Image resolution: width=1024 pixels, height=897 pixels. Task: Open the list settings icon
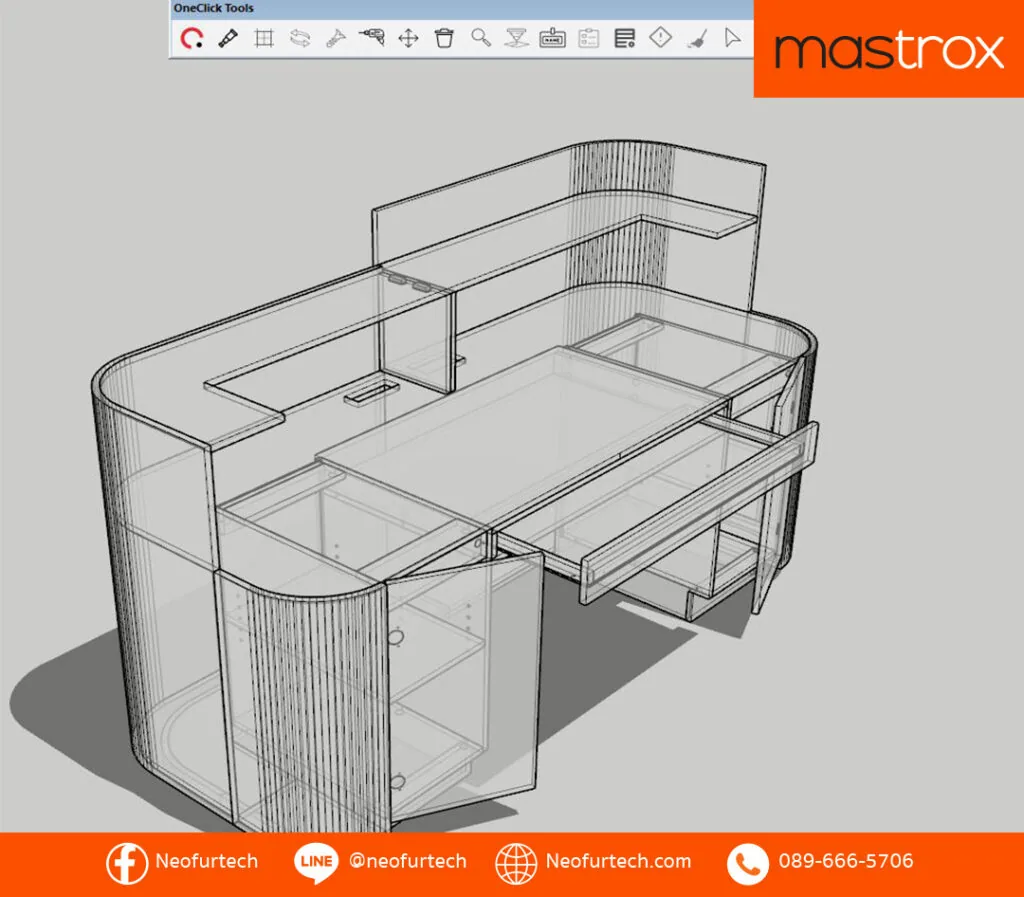pos(625,39)
